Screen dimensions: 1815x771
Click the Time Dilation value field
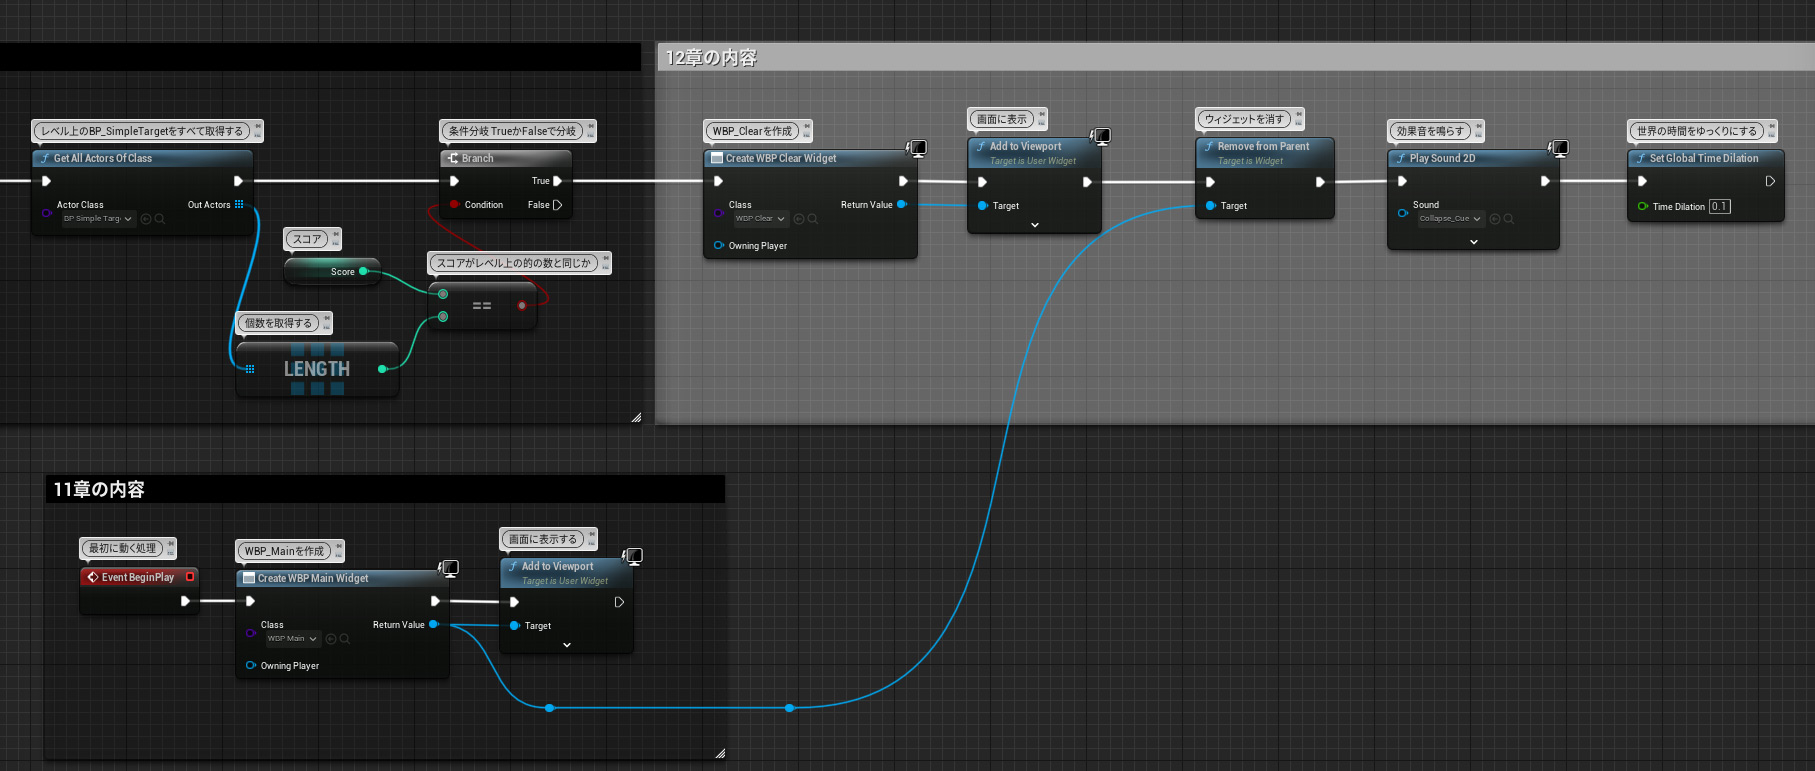[1719, 207]
